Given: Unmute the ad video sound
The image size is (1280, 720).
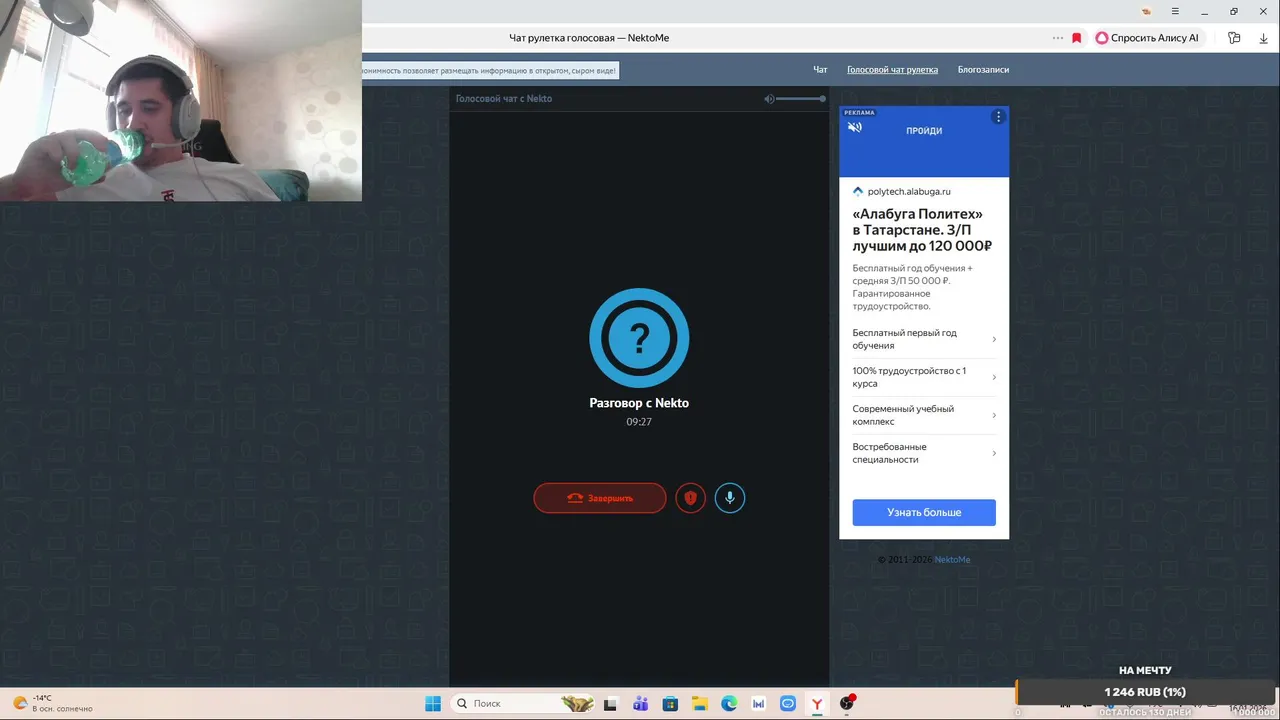Looking at the screenshot, I should tap(854, 127).
